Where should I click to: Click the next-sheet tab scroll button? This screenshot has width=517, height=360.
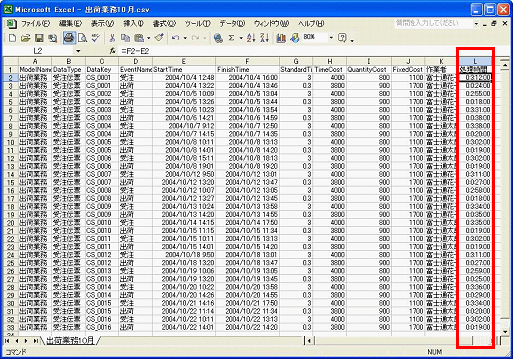[26, 341]
